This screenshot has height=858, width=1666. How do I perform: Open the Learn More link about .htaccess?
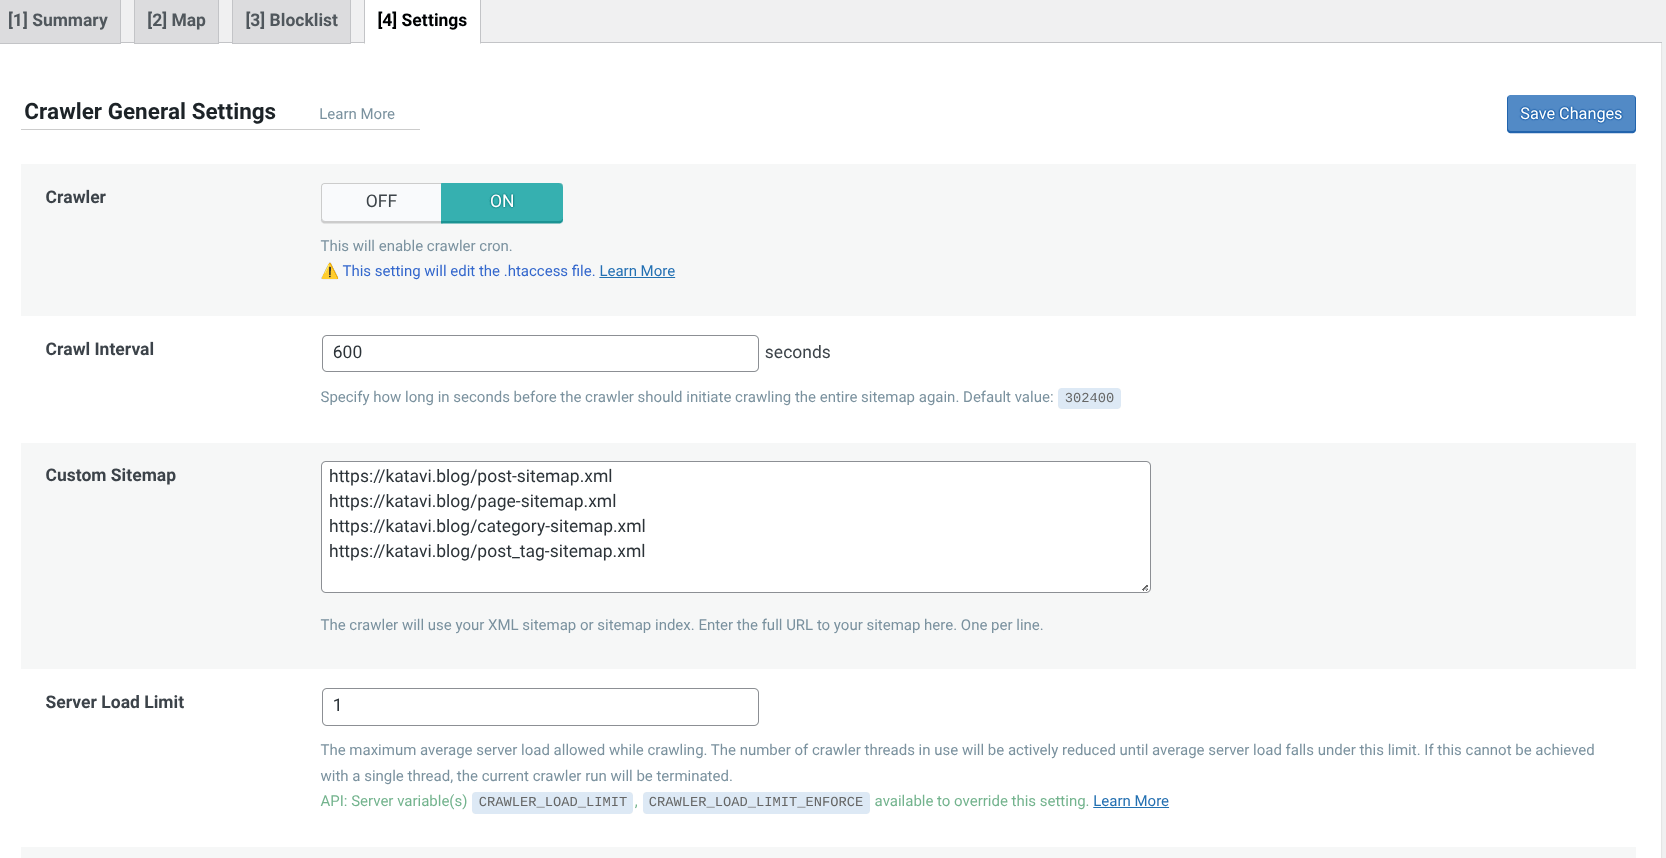[637, 271]
